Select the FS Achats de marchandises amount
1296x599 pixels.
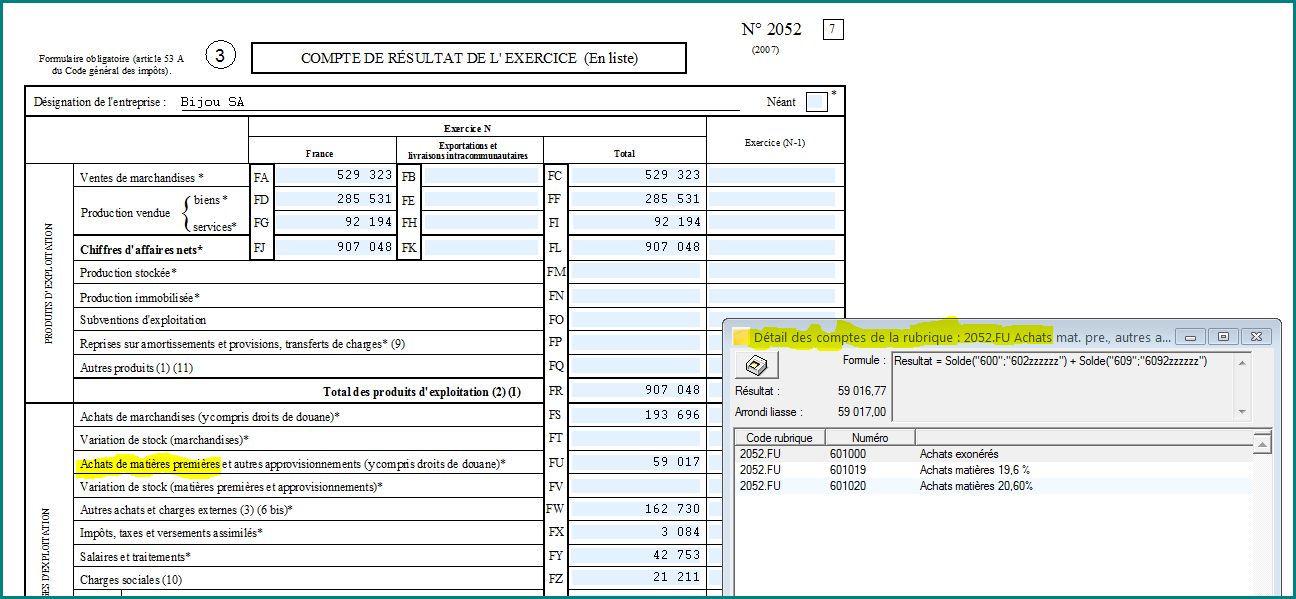click(635, 415)
